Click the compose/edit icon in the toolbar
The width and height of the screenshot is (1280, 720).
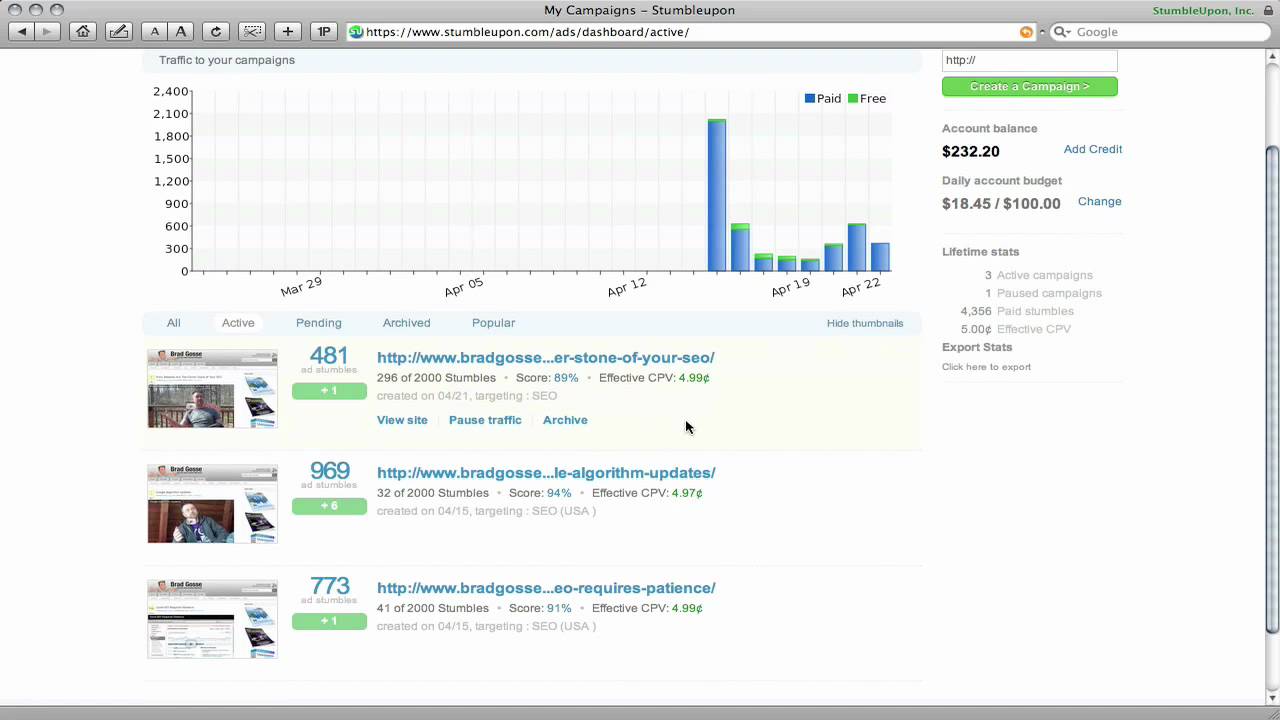pos(118,31)
